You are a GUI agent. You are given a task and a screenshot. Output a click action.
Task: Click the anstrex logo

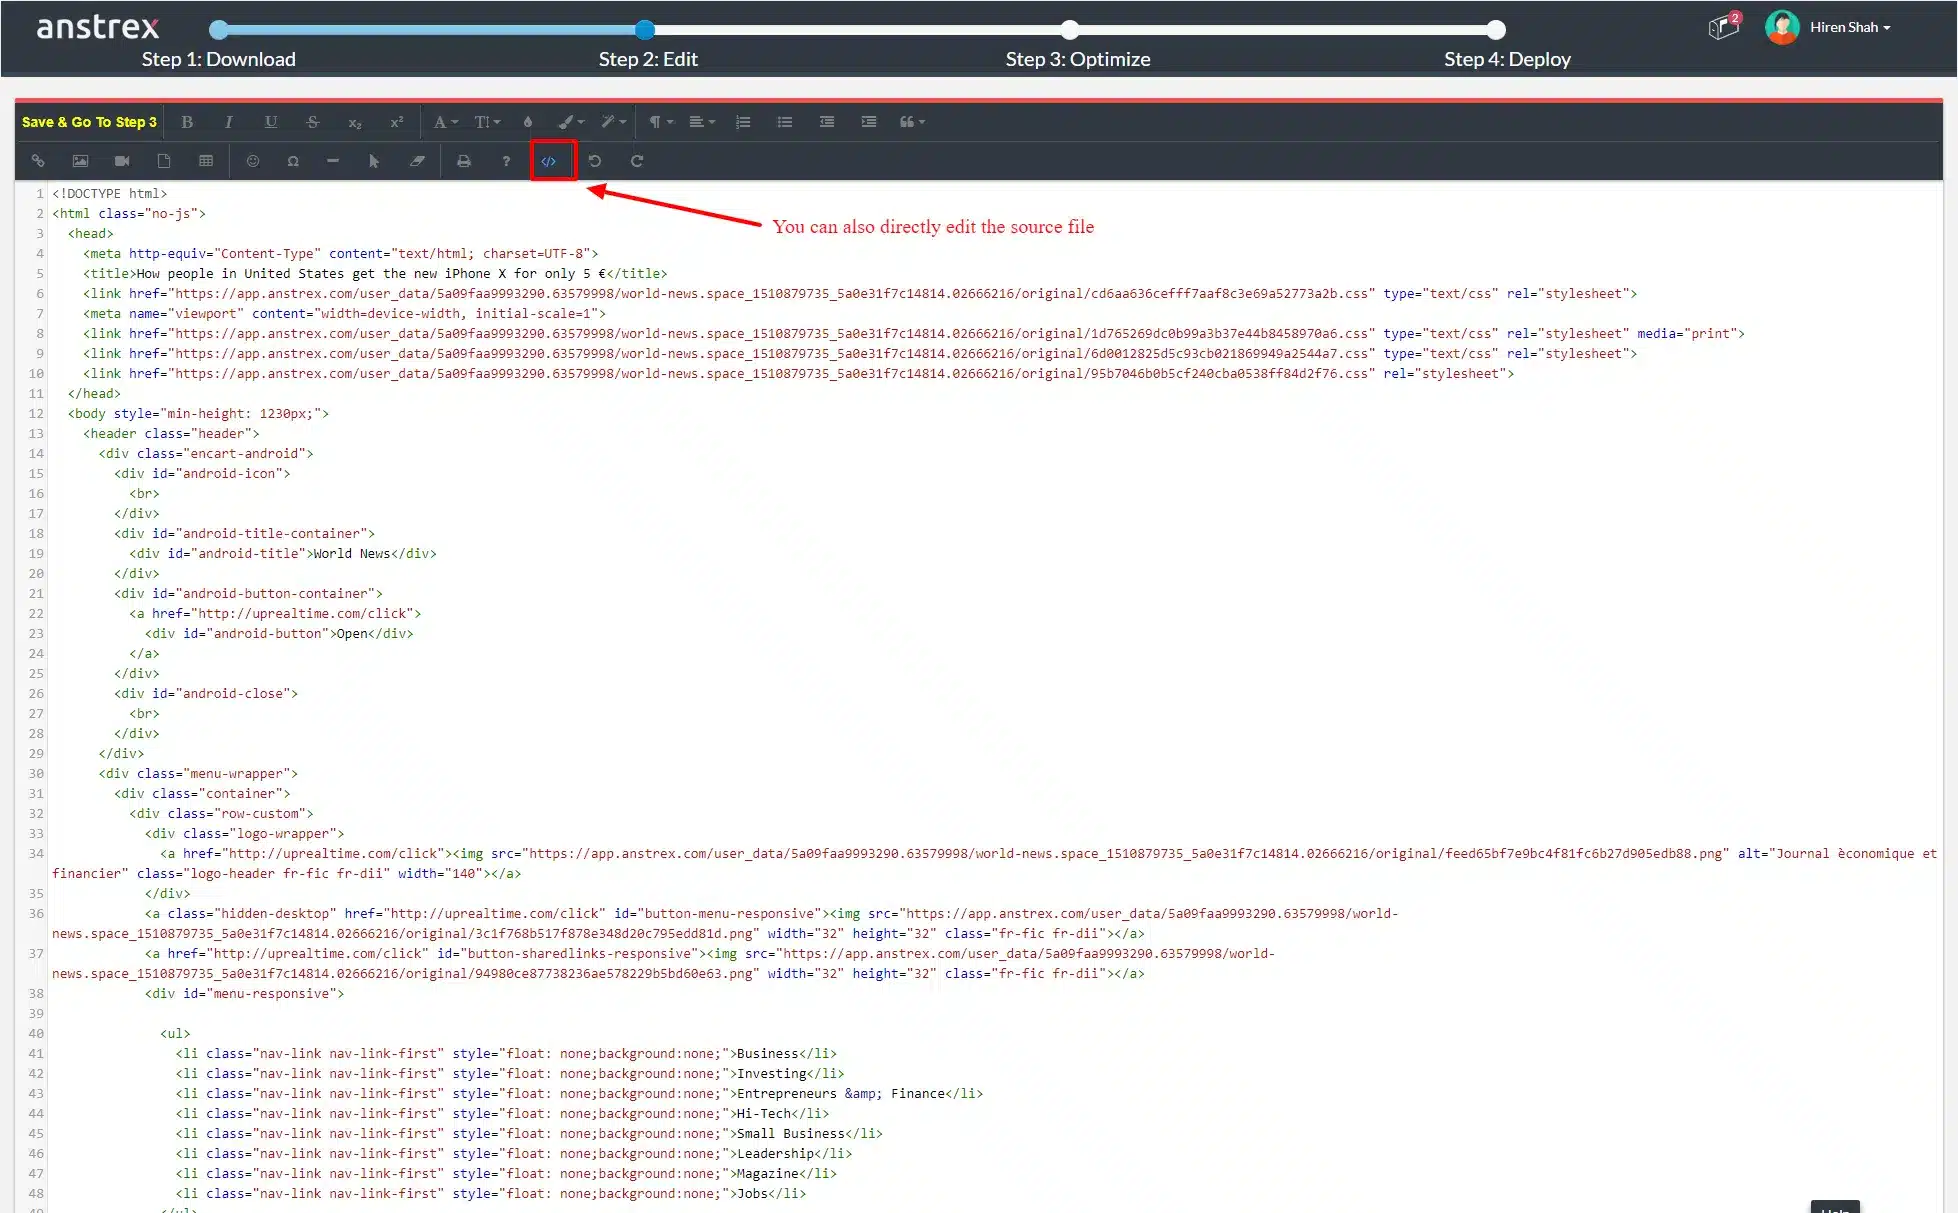(x=98, y=27)
